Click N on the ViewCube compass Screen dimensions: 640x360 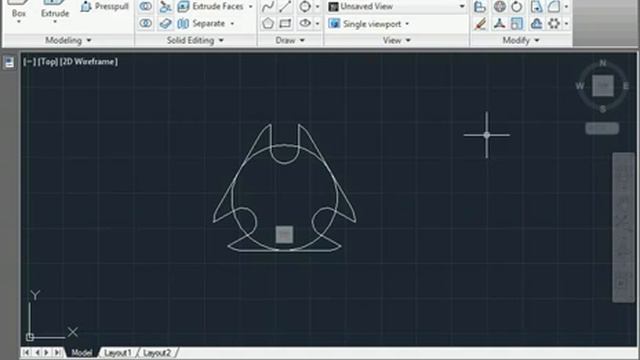click(x=603, y=63)
